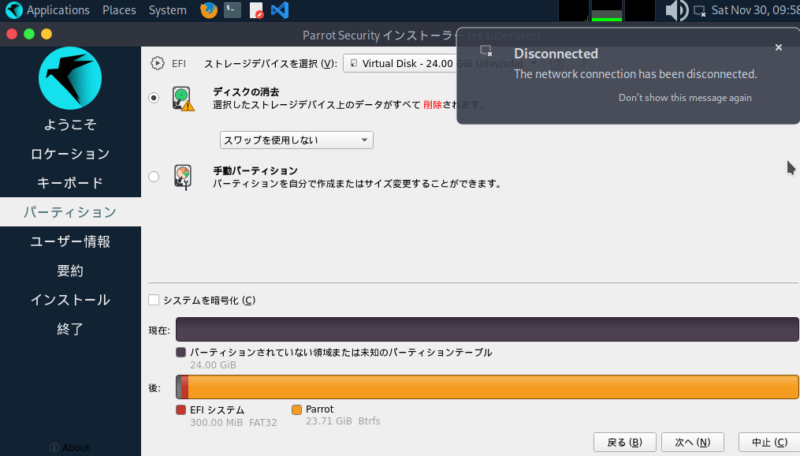800x456 pixels.
Task: Open the System menu
Action: 167,11
